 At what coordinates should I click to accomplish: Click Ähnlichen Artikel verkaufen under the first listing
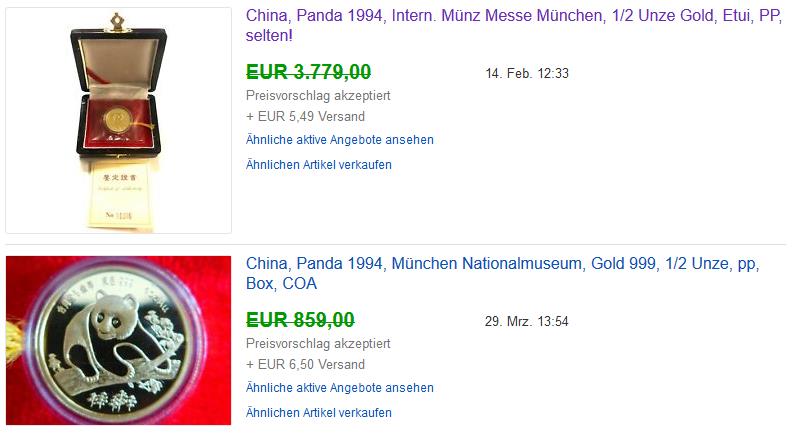(x=319, y=164)
